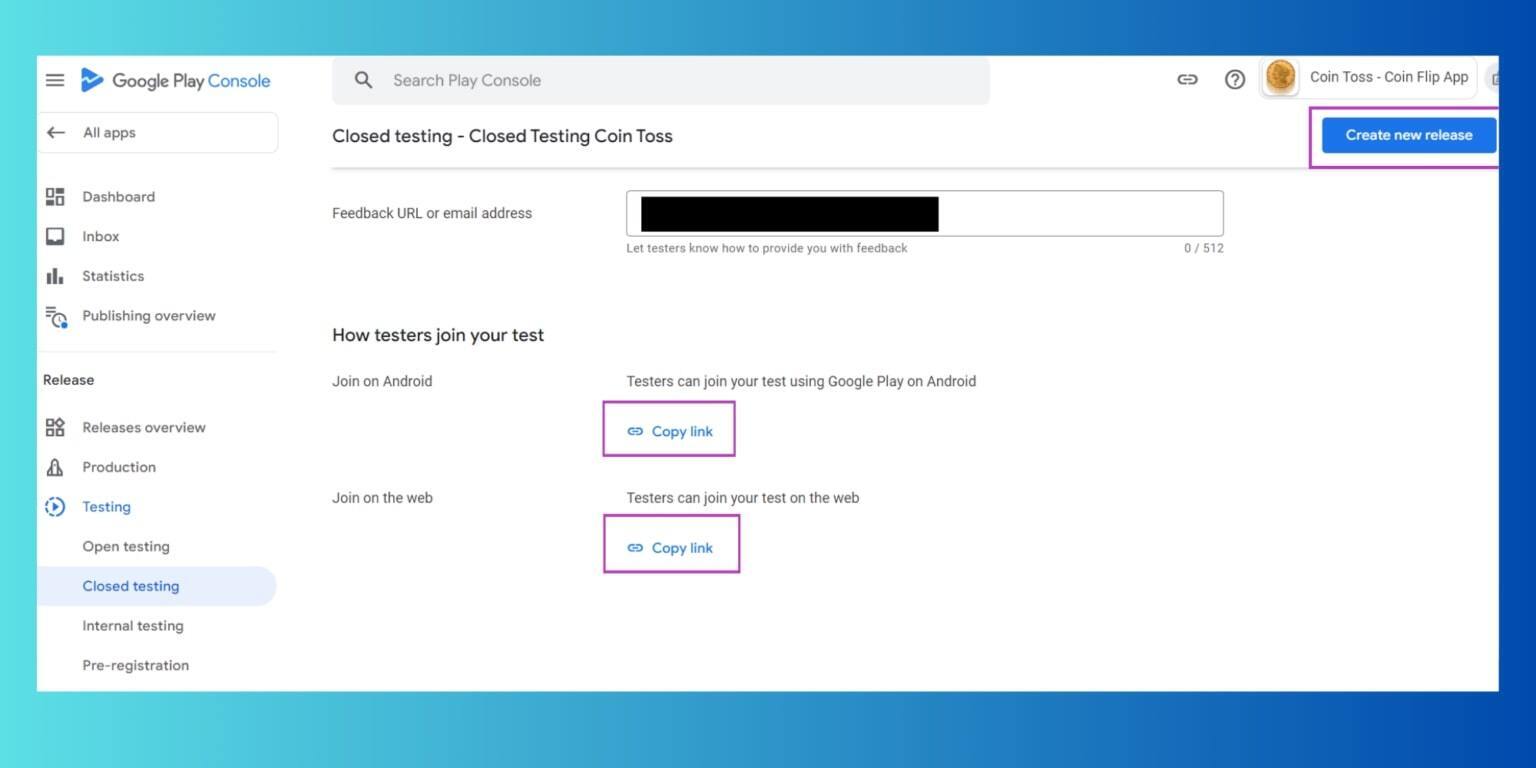Click the Feedback URL or email field

pos(925,213)
